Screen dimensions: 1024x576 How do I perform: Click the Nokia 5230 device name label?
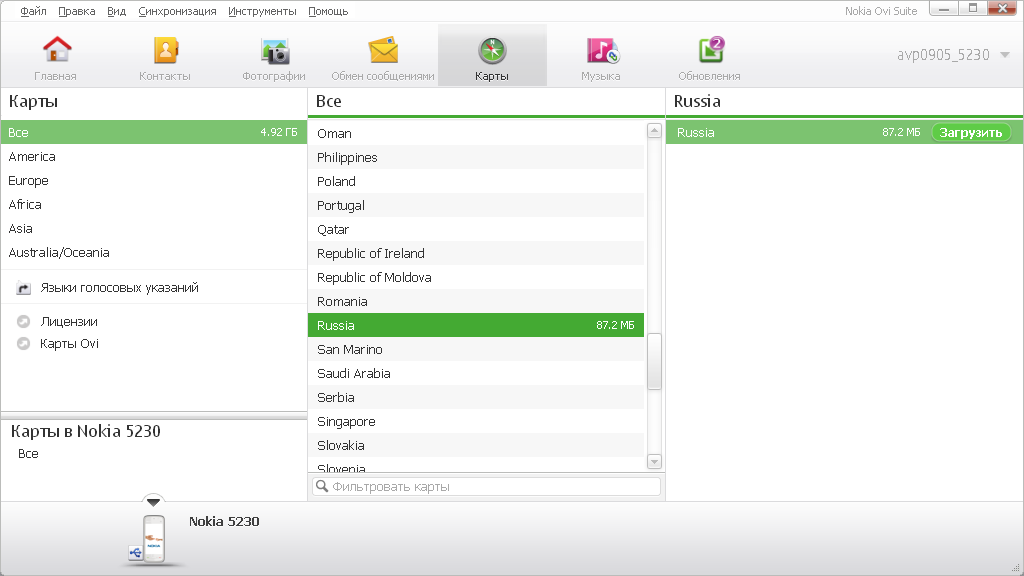click(224, 521)
